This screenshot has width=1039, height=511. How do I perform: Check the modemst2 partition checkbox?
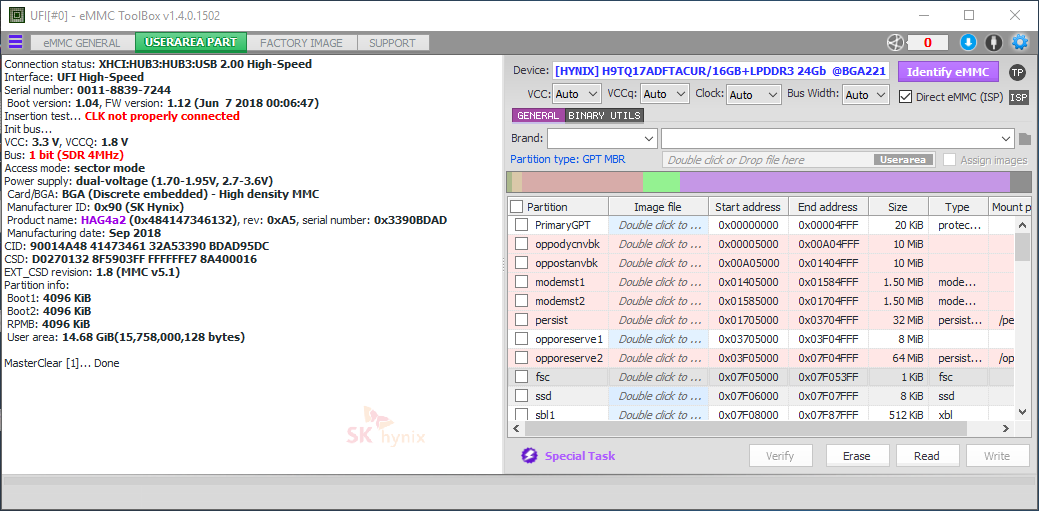pyautogui.click(x=521, y=301)
